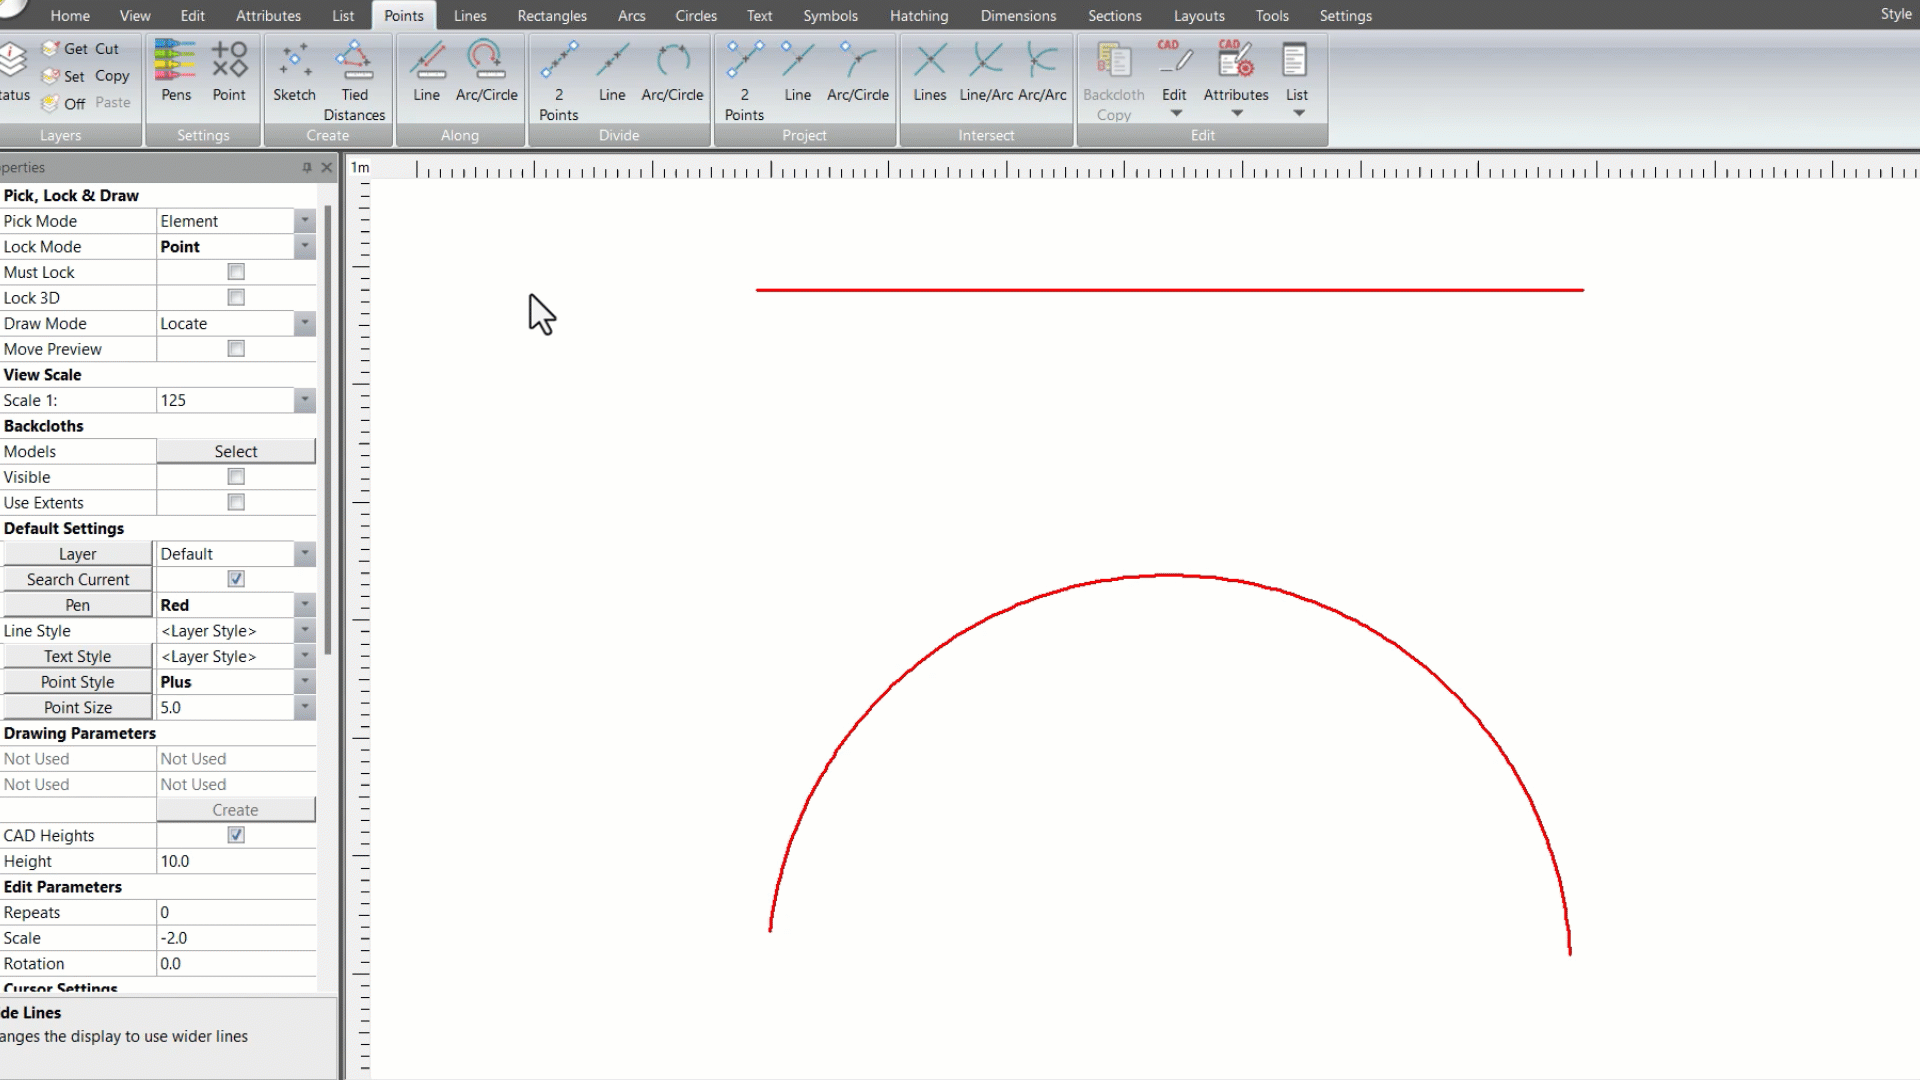Click the Backcloth Copy tool
The image size is (1920, 1080).
1113,80
